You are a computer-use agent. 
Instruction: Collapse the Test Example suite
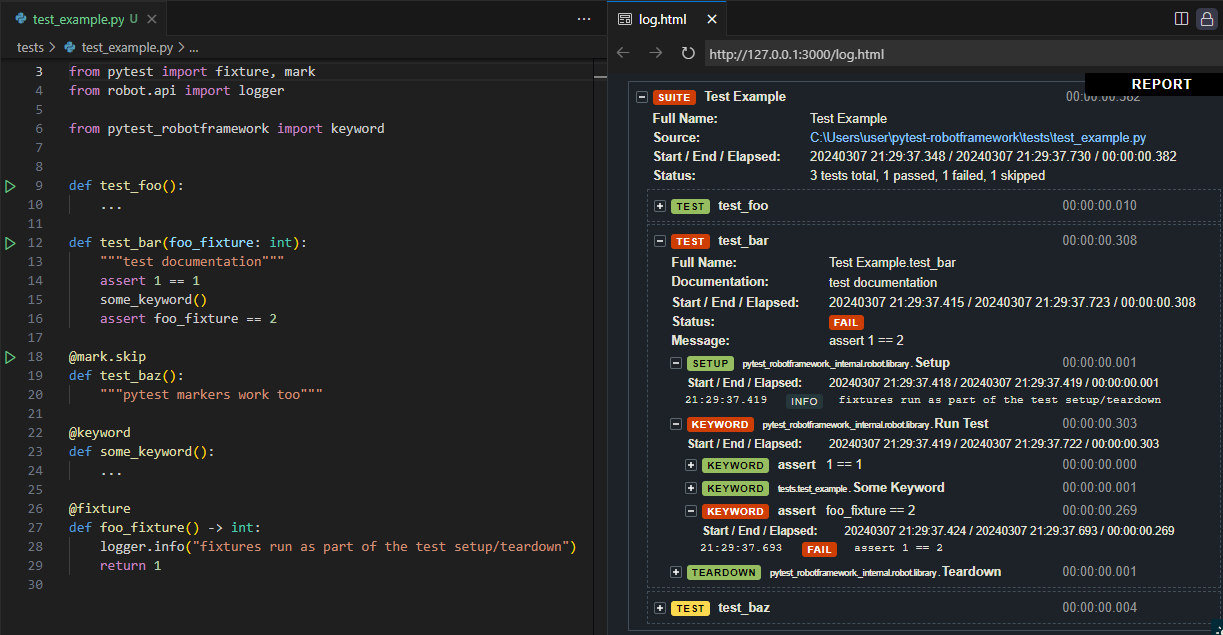click(641, 97)
